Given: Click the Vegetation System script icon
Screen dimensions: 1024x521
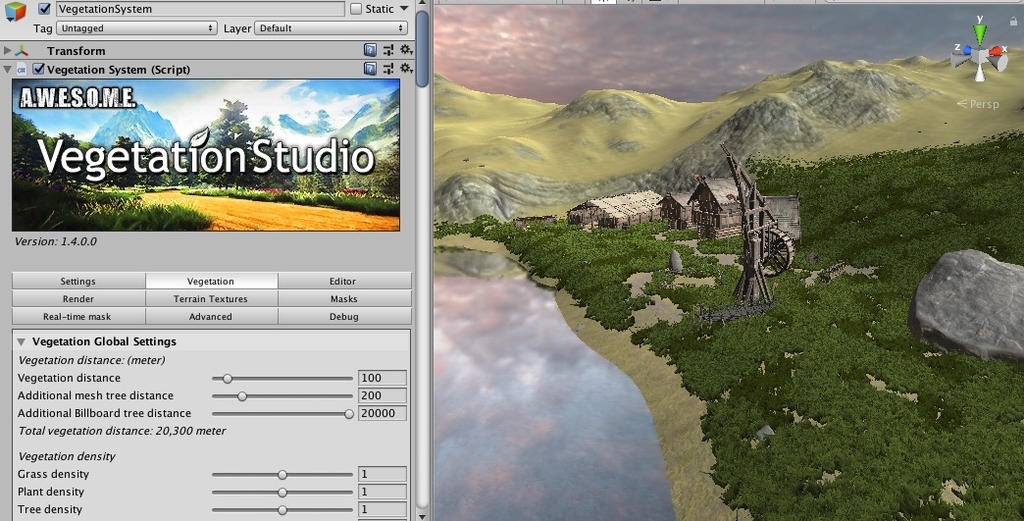Looking at the screenshot, I should tap(22, 69).
